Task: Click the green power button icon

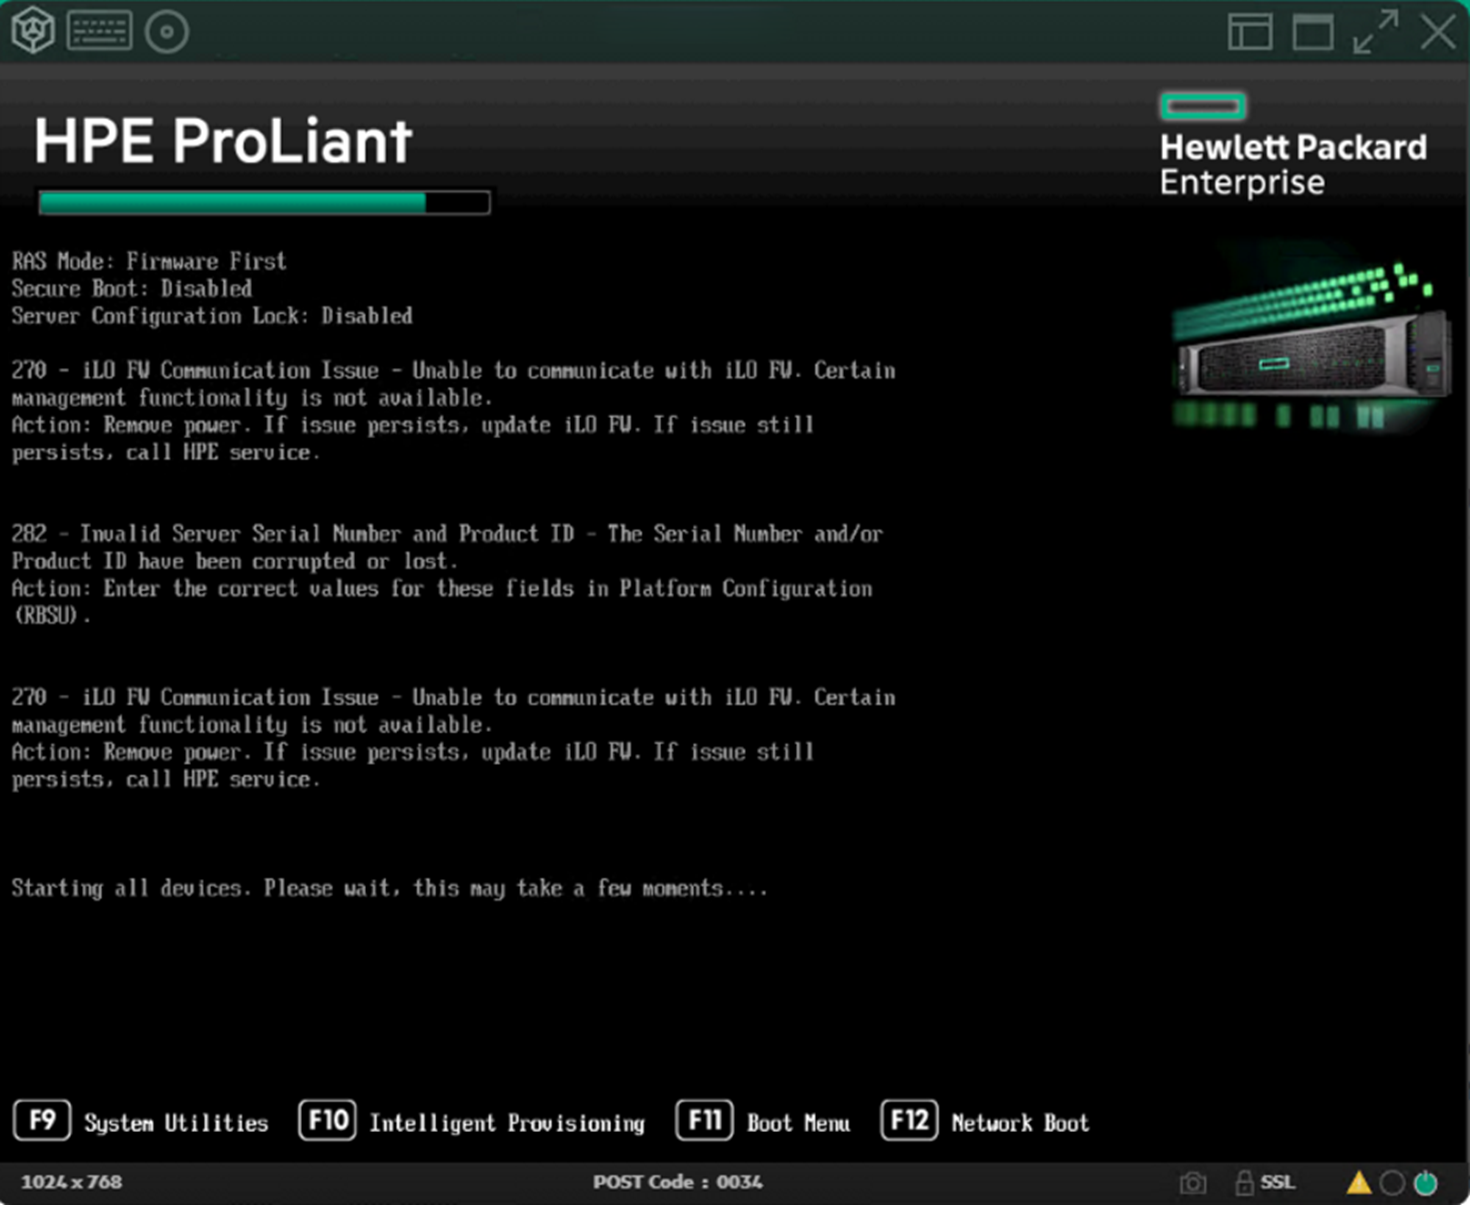Action: tap(1426, 1183)
